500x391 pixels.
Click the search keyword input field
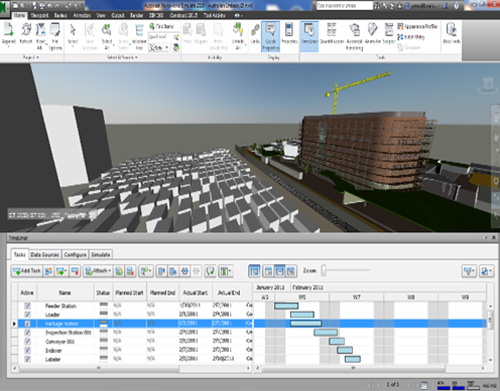coord(344,5)
